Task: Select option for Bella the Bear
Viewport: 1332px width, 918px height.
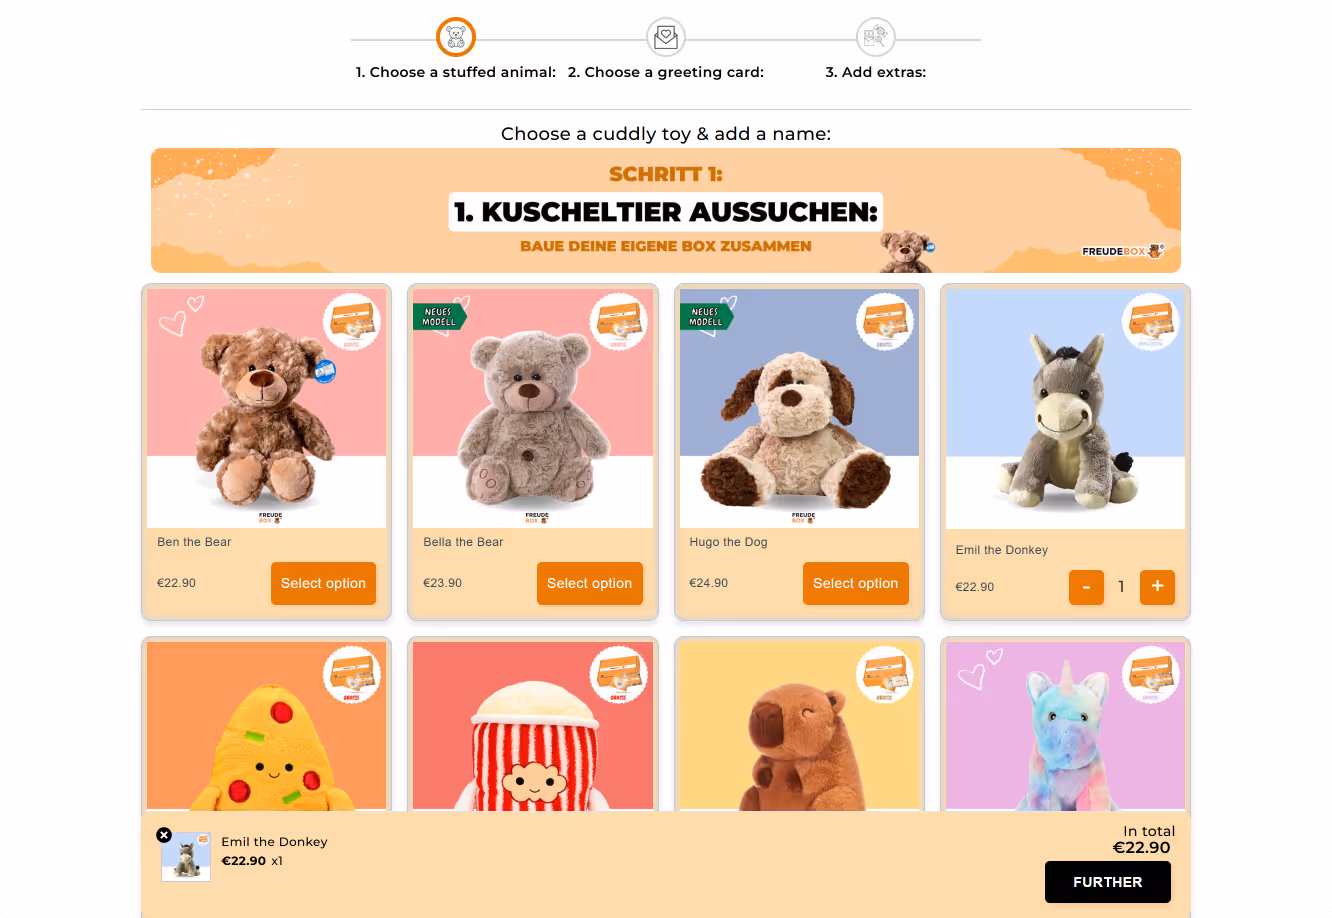Action: pyautogui.click(x=589, y=584)
